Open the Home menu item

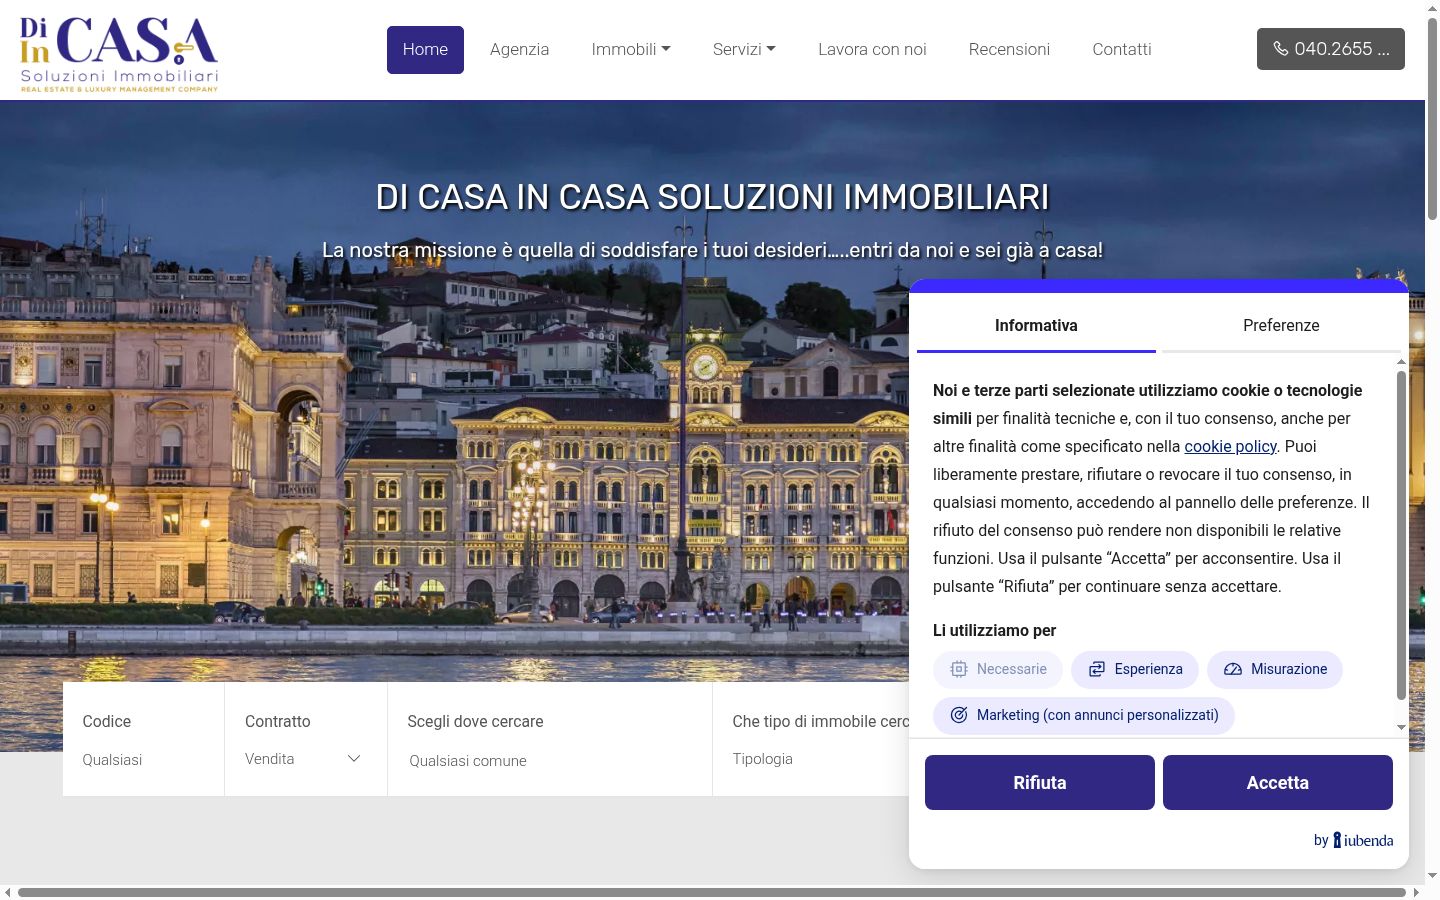(425, 50)
